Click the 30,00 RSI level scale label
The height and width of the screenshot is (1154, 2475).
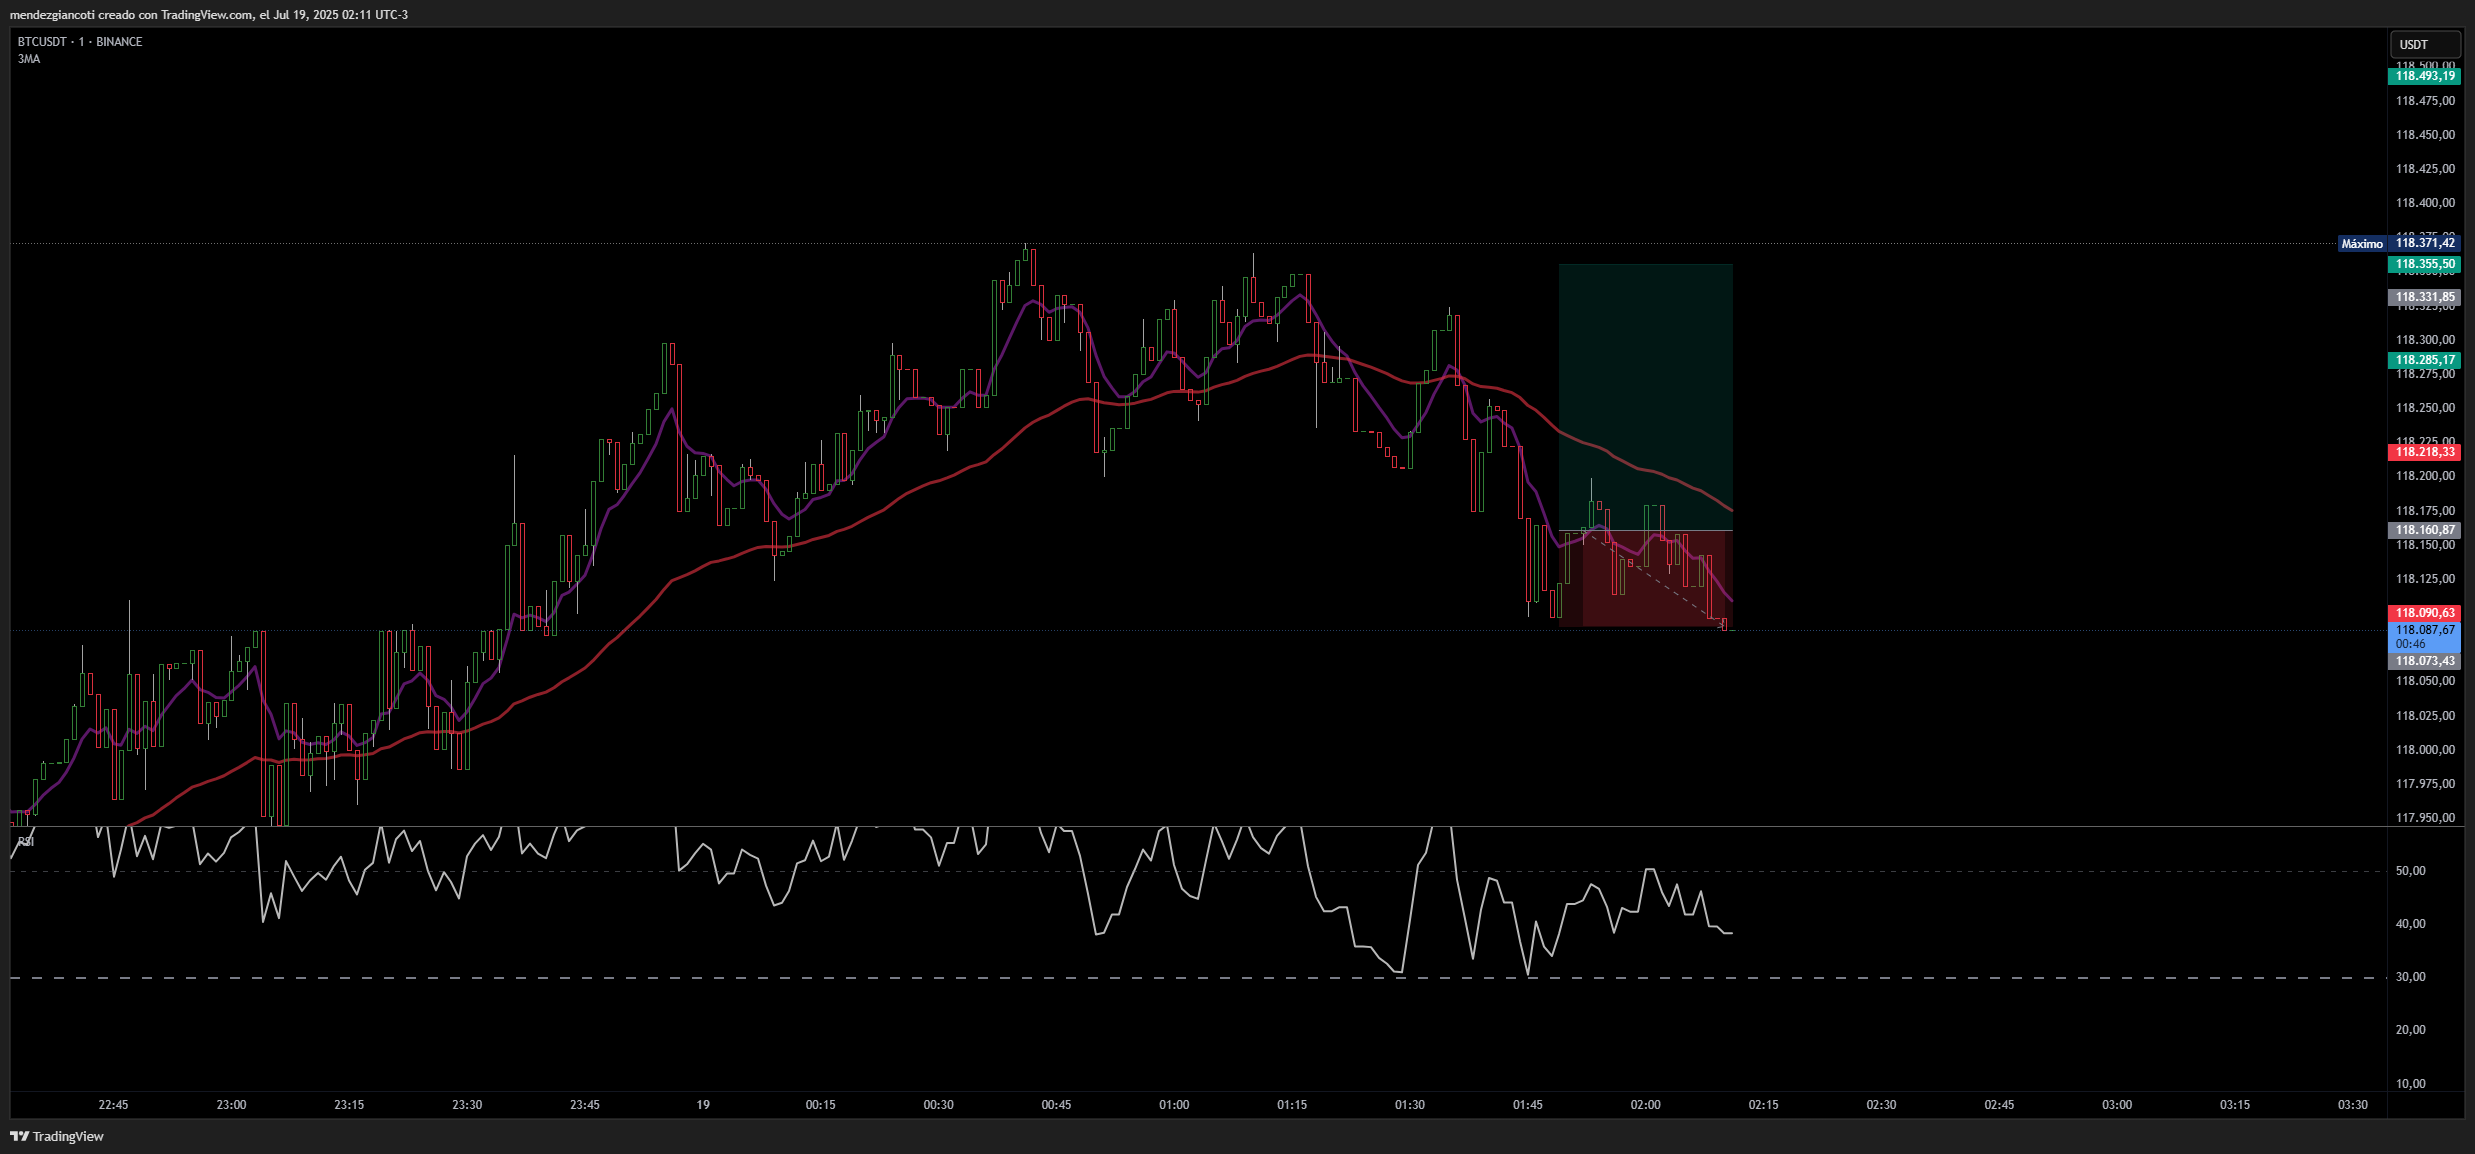tap(2410, 977)
